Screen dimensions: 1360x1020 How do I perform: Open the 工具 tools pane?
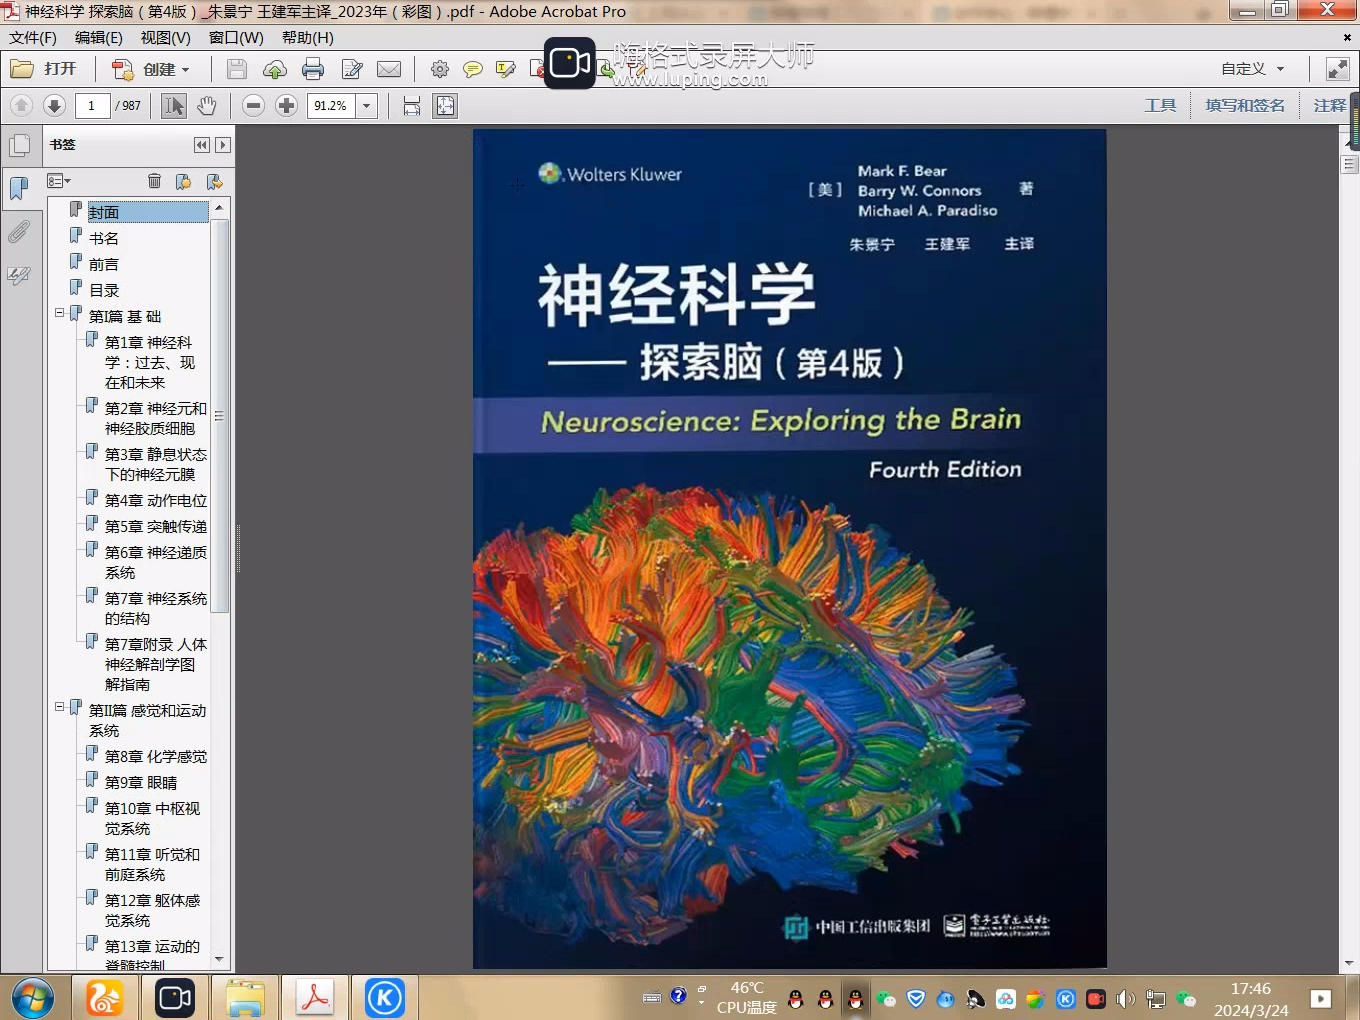click(x=1160, y=105)
